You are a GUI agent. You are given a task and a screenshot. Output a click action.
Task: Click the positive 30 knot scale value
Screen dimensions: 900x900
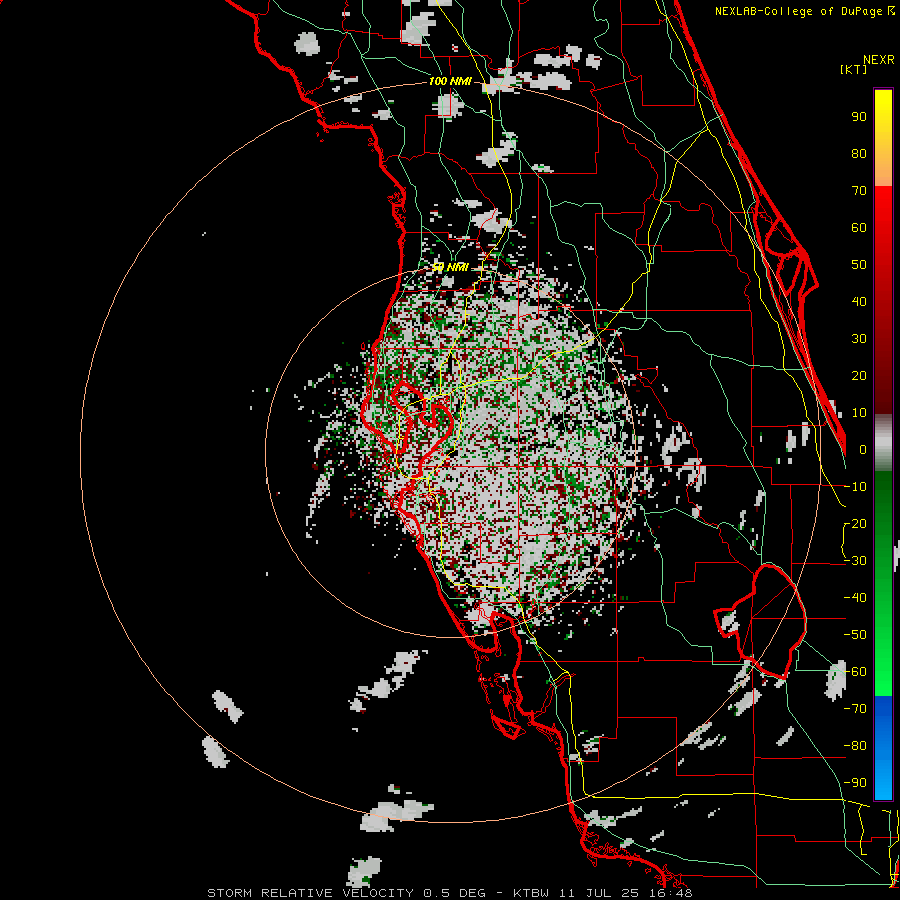point(859,339)
